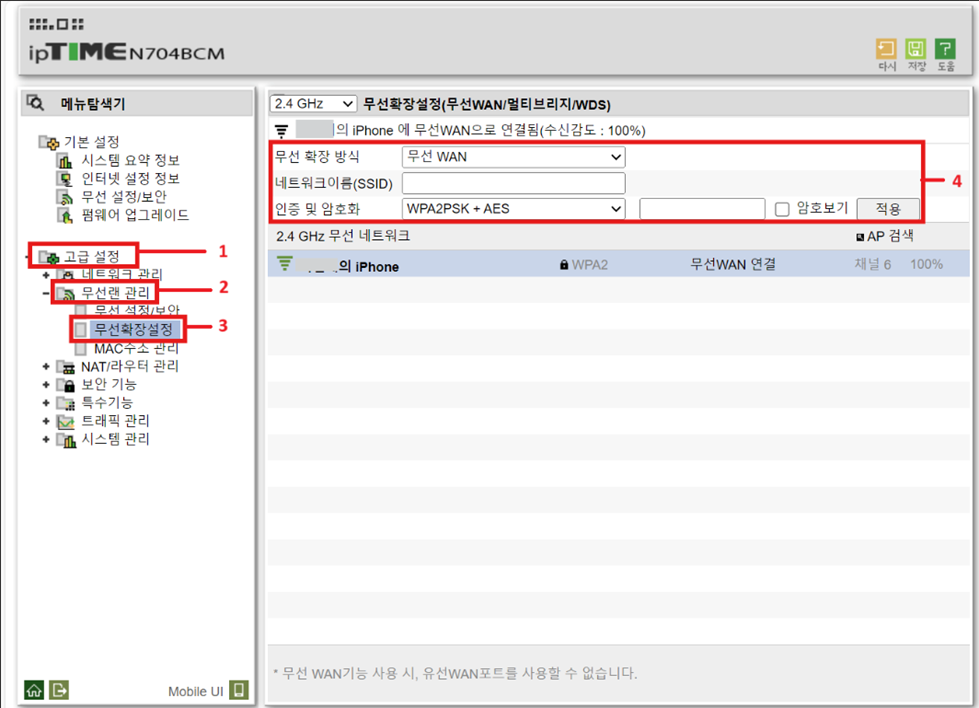Click the Wi-Fi signal icon next to iPhone
The width and height of the screenshot is (979, 708).
[x=286, y=264]
